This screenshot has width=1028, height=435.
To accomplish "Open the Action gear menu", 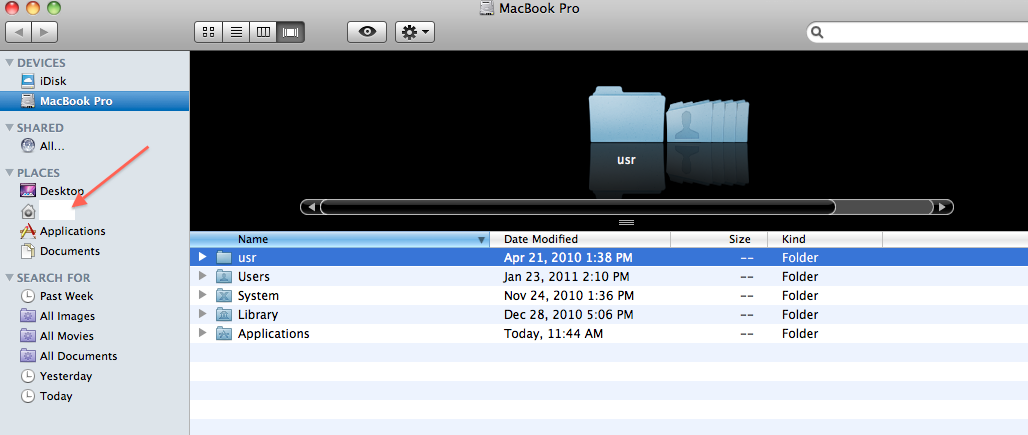I will pos(415,32).
